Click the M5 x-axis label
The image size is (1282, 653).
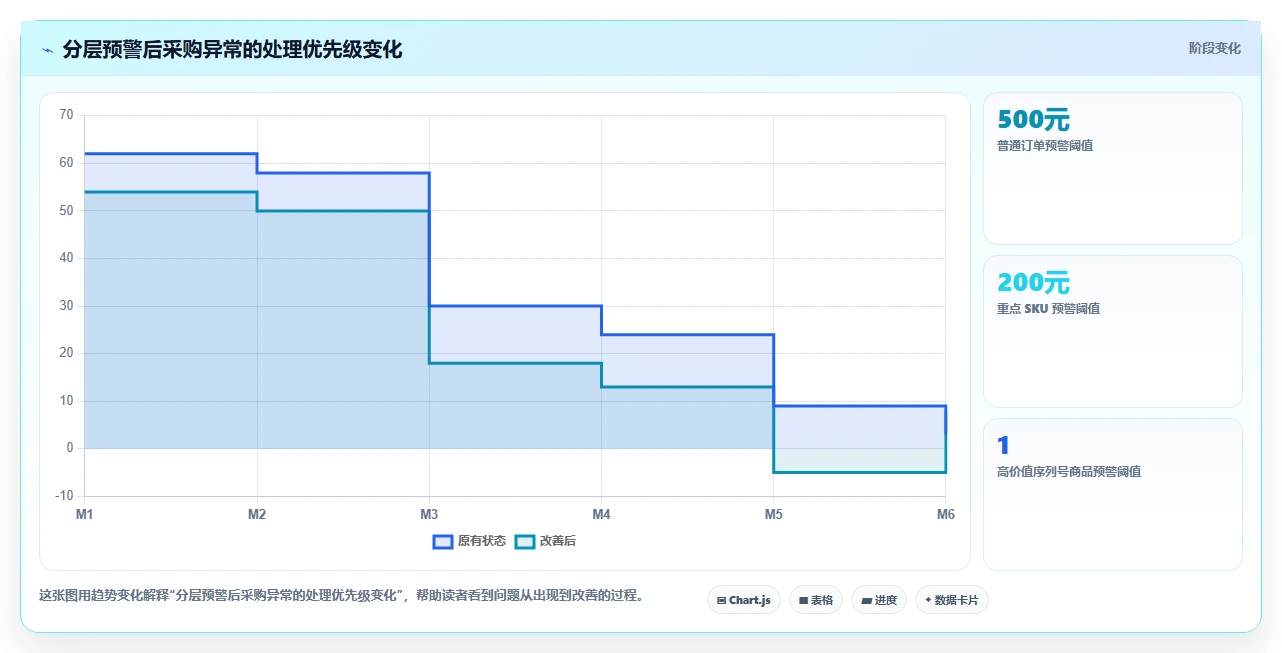click(773, 515)
